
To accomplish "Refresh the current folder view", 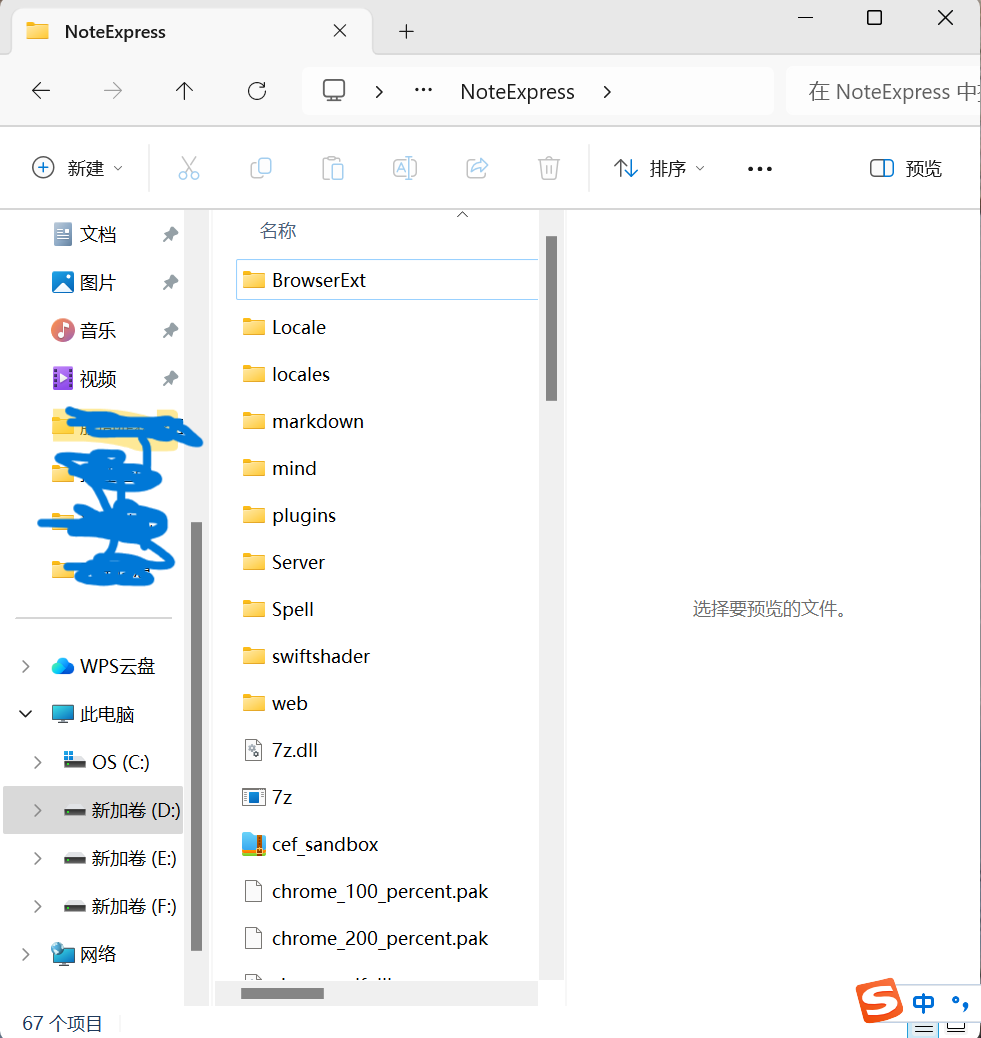I will tap(257, 91).
